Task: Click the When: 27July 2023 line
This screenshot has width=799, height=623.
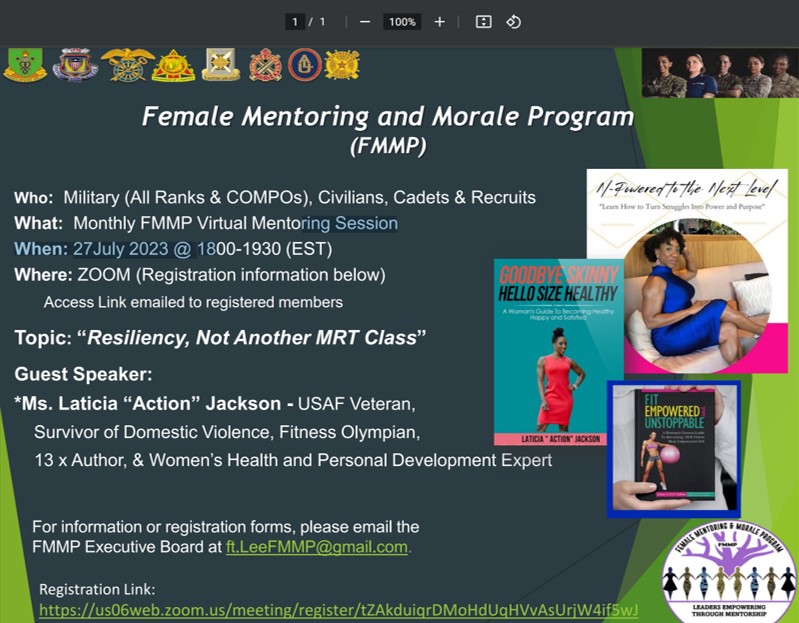Action: (173, 249)
